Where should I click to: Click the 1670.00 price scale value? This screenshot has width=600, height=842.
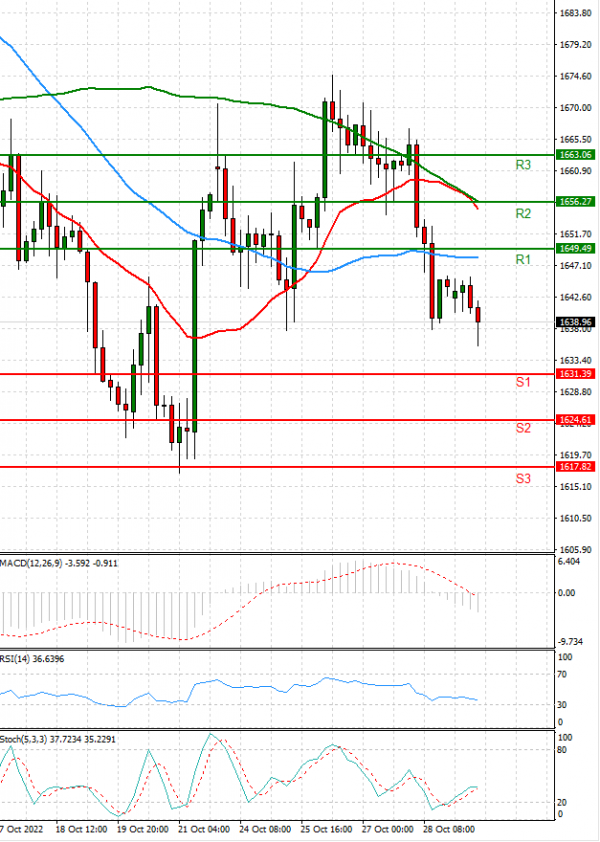point(576,108)
